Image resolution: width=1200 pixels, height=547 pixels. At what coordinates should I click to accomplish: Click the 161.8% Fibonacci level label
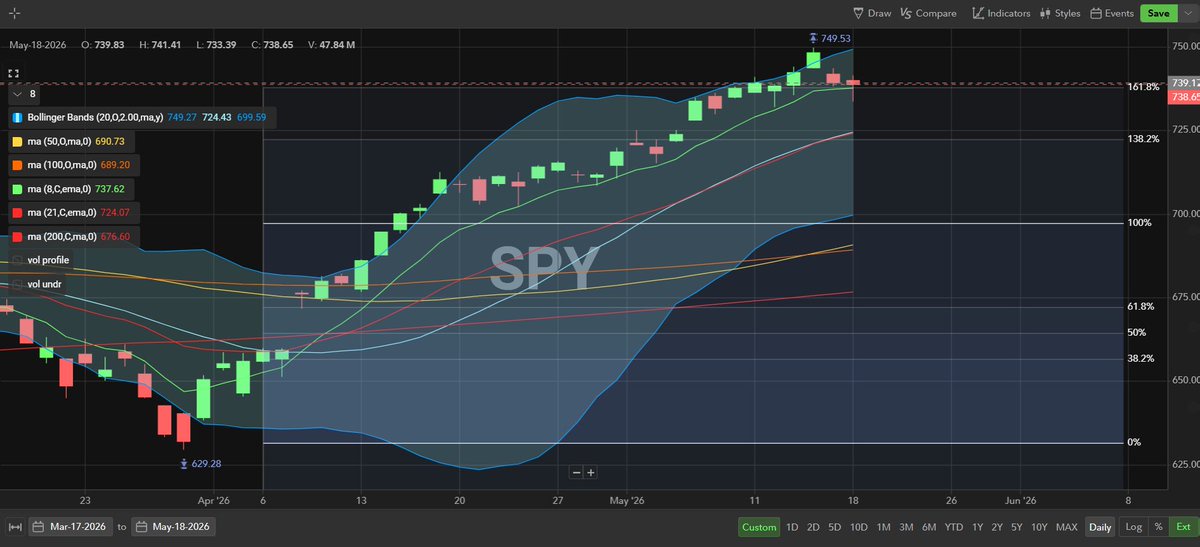[x=1143, y=87]
